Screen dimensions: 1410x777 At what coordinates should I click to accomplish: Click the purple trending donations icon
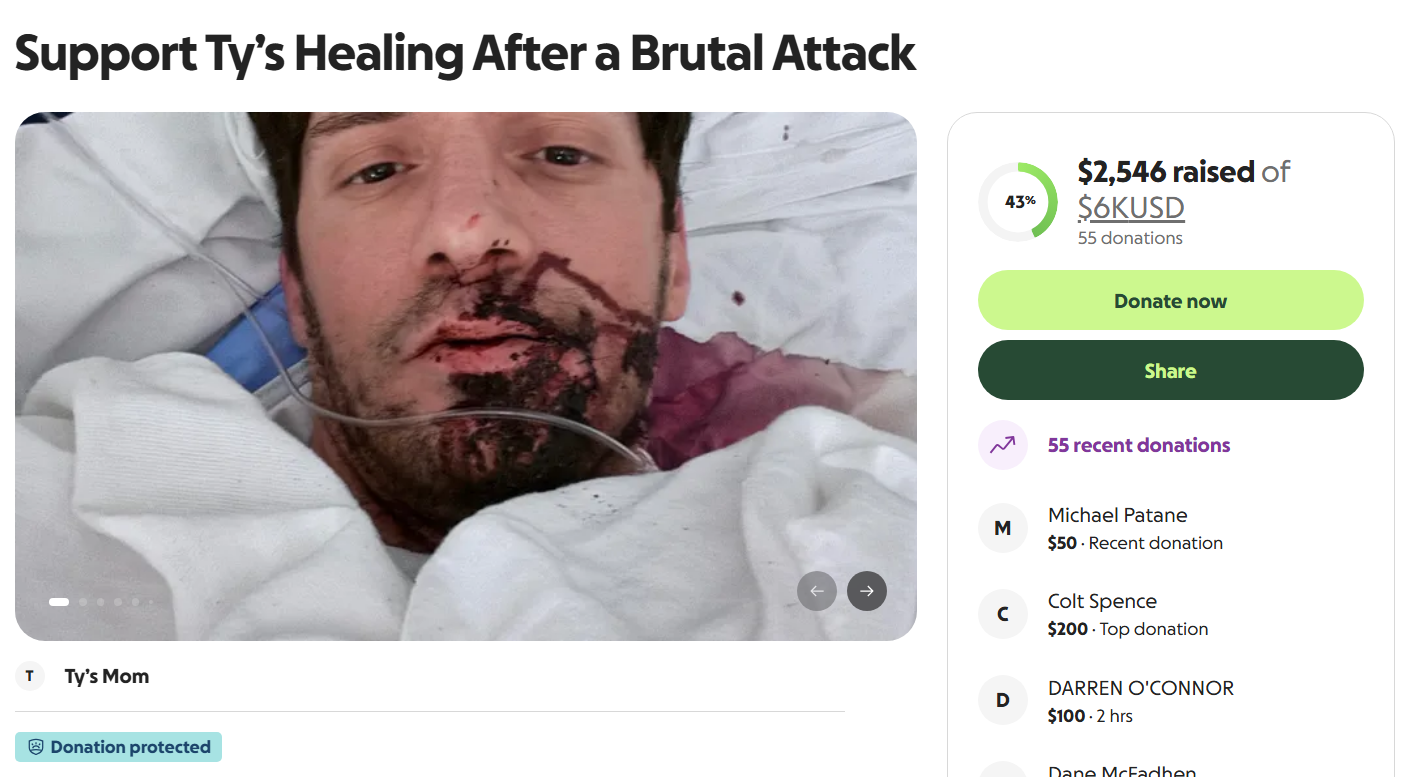pyautogui.click(x=1002, y=445)
